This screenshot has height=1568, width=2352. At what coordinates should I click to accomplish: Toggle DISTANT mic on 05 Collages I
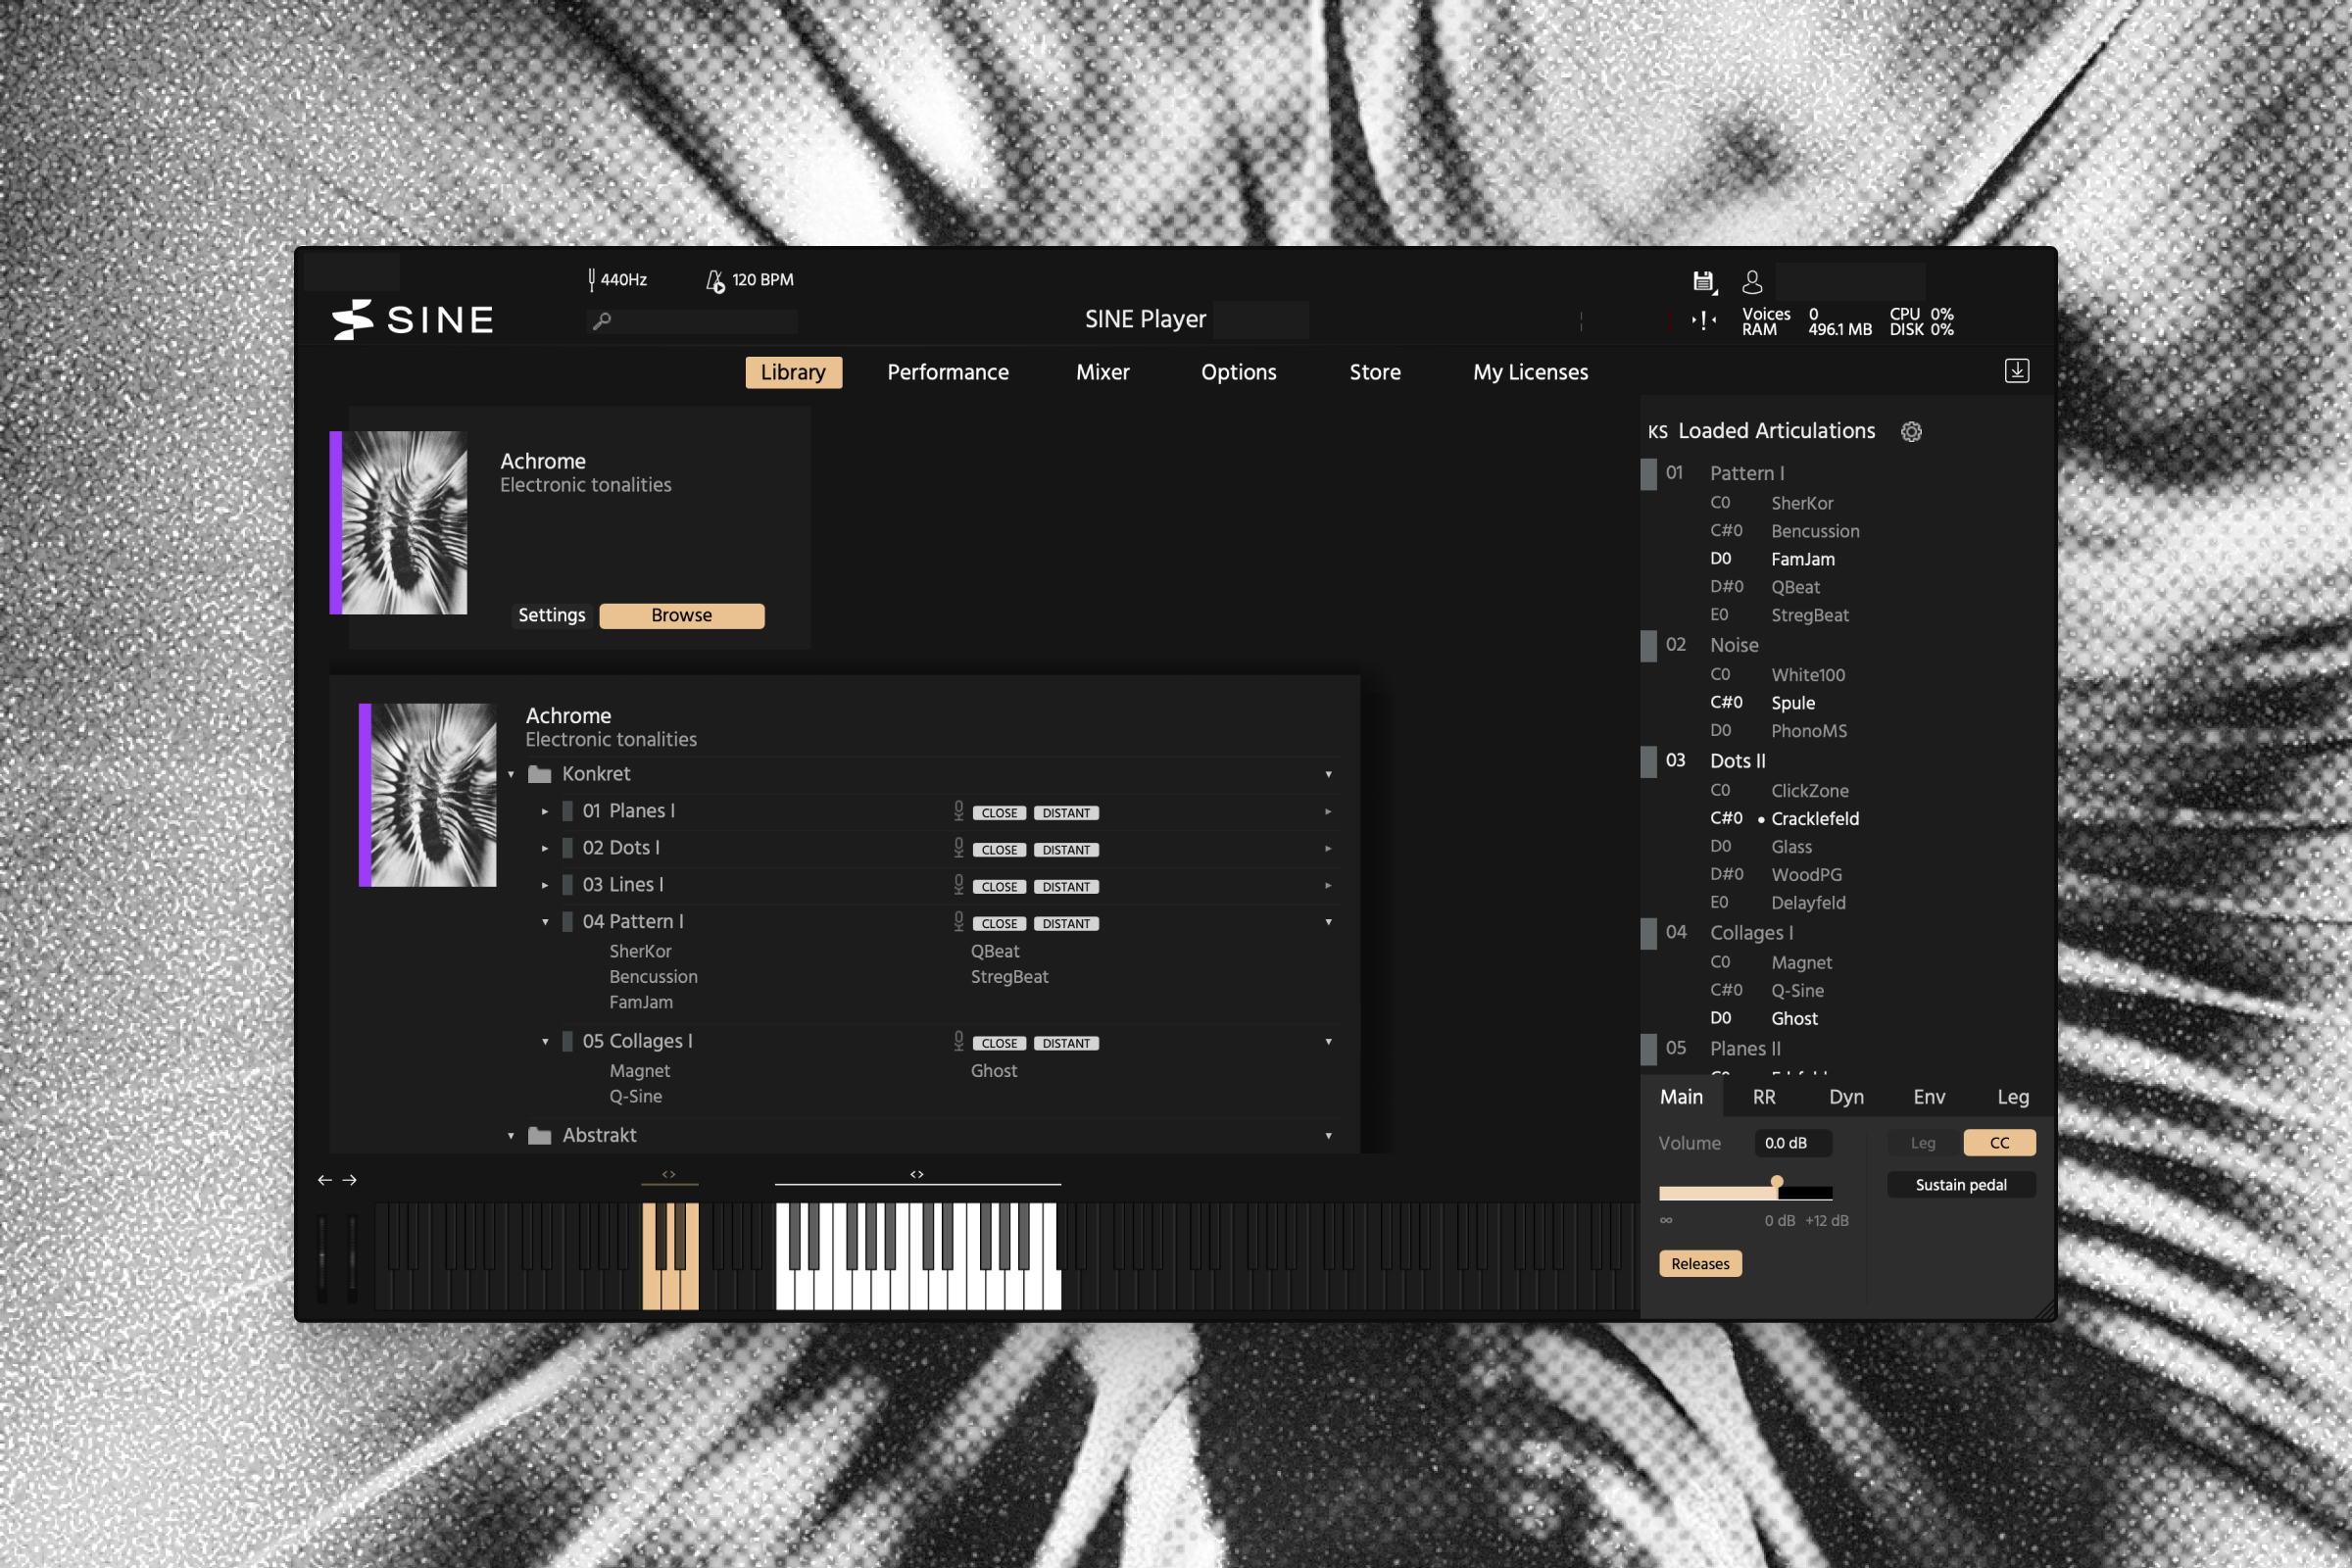point(1066,1043)
